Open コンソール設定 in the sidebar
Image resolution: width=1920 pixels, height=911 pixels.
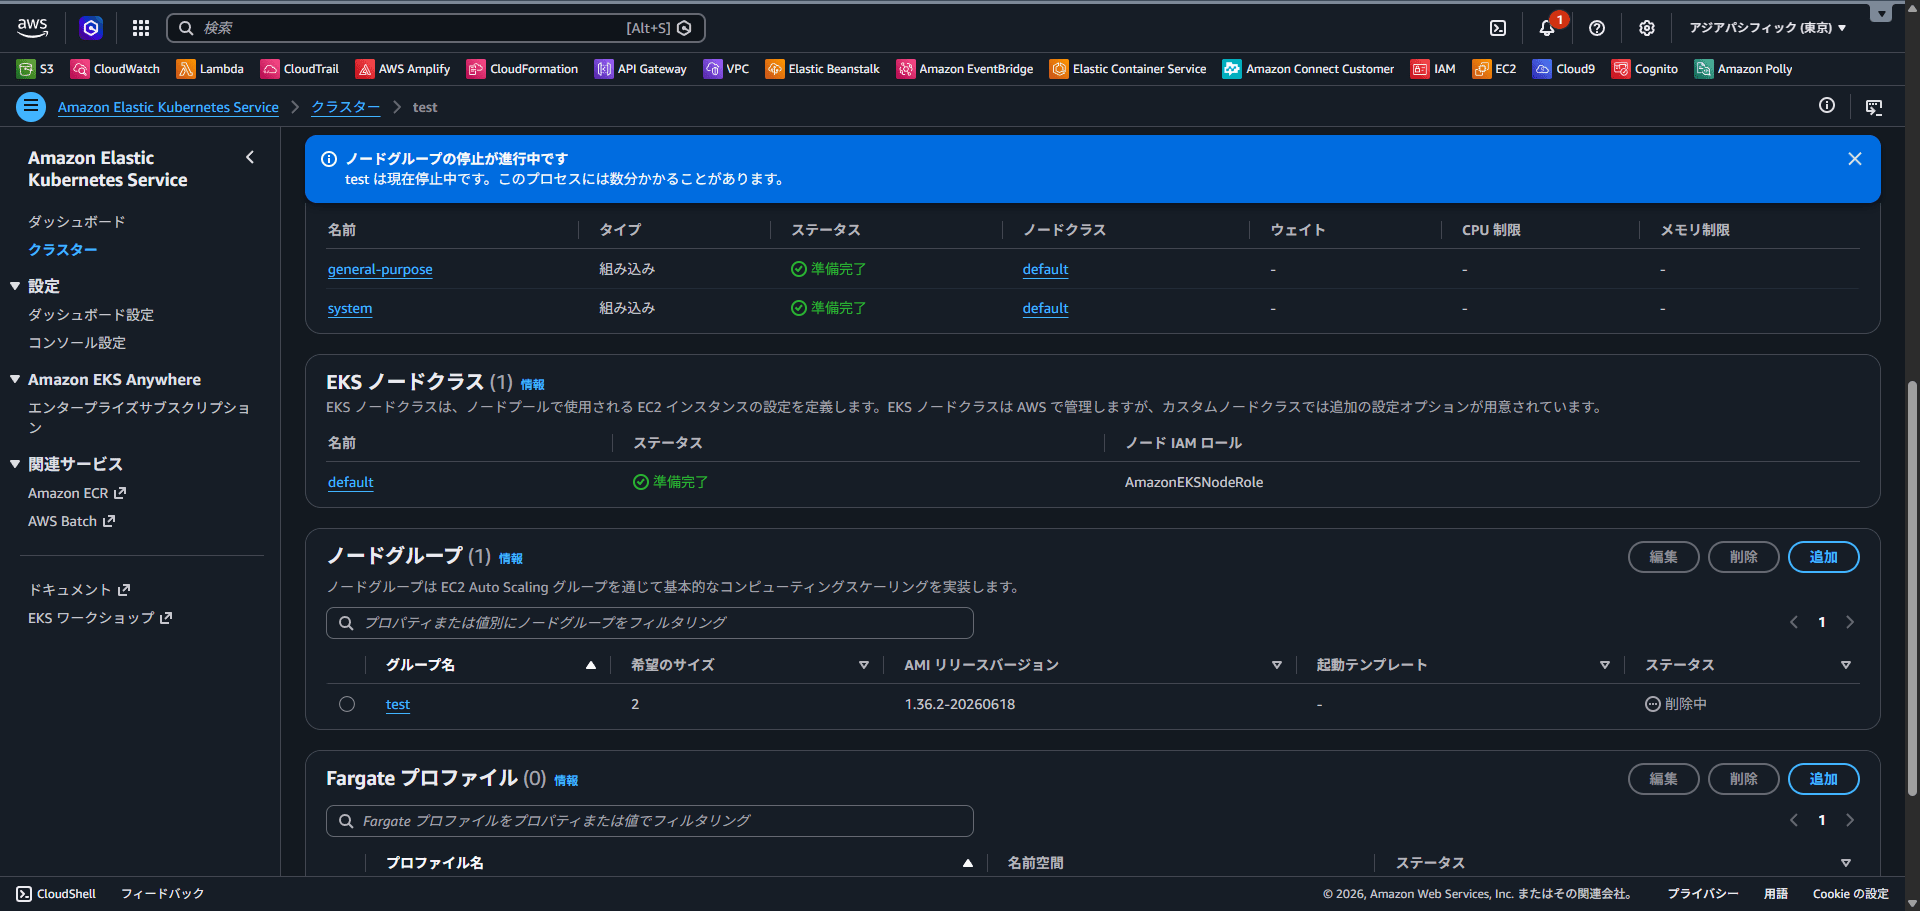(77, 343)
